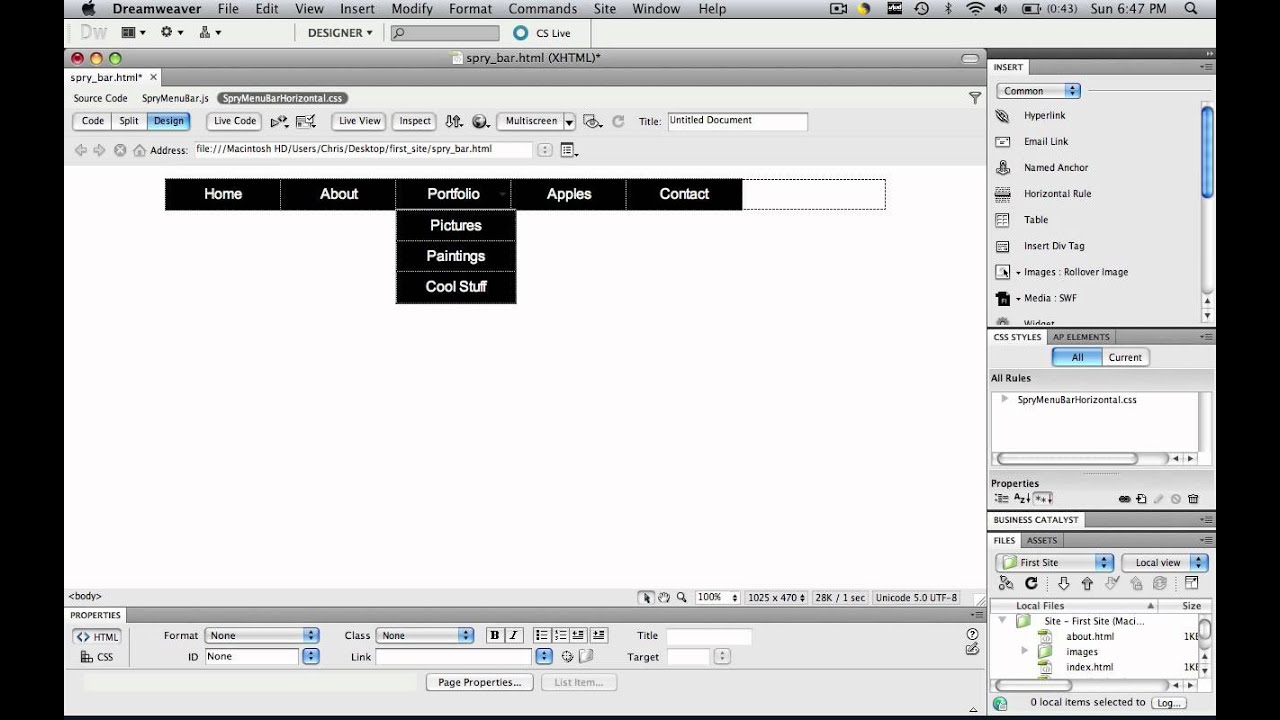Viewport: 1280px width, 720px height.
Task: Switch to ASSETS tab
Action: tap(1042, 540)
